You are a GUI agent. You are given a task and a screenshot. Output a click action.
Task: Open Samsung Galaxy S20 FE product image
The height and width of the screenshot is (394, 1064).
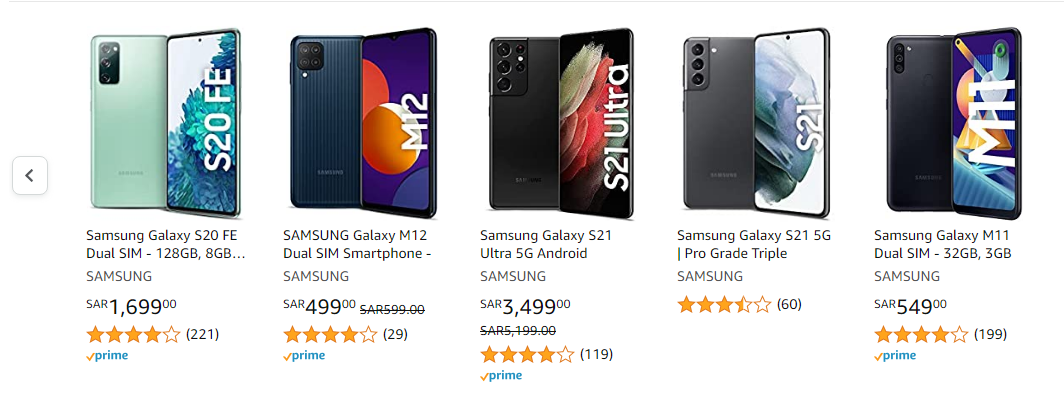[166, 124]
